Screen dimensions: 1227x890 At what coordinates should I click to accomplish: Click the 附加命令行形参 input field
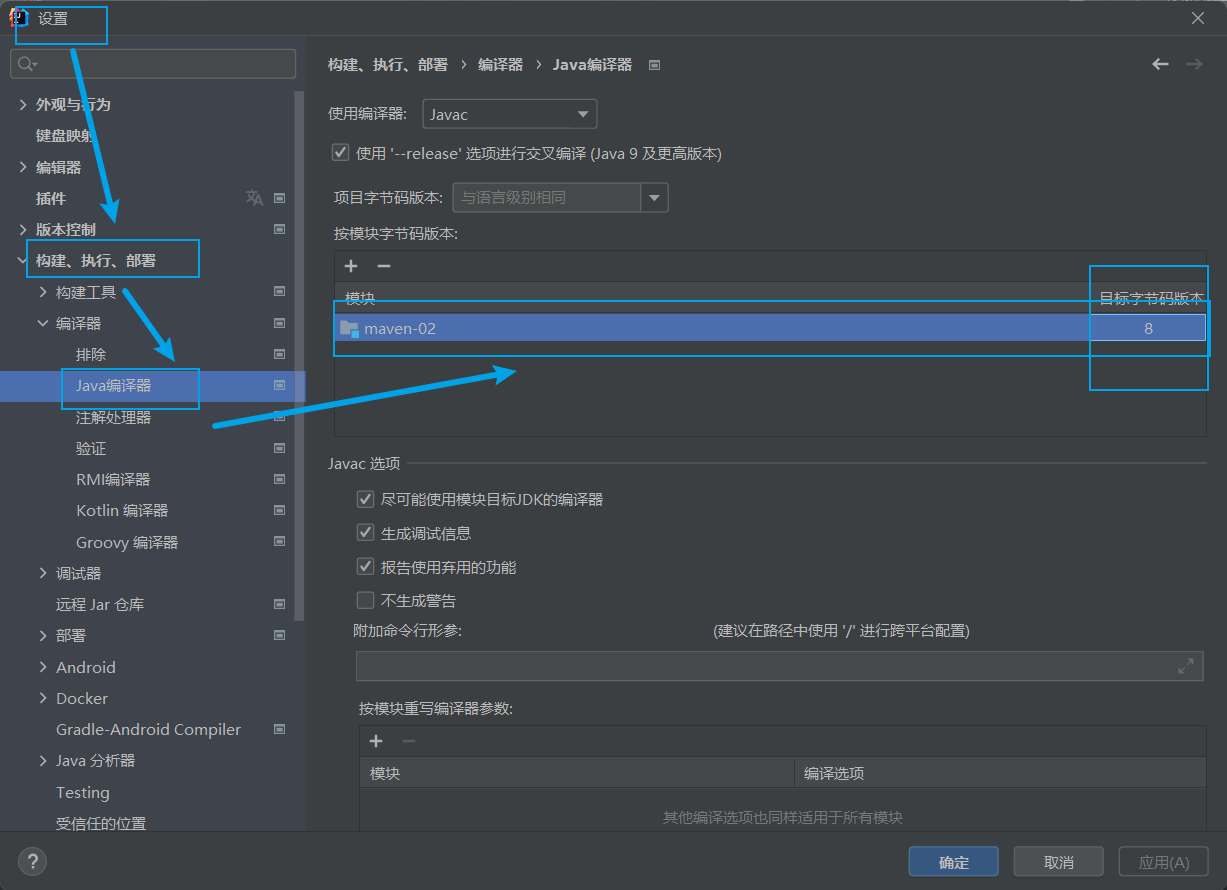(x=780, y=666)
